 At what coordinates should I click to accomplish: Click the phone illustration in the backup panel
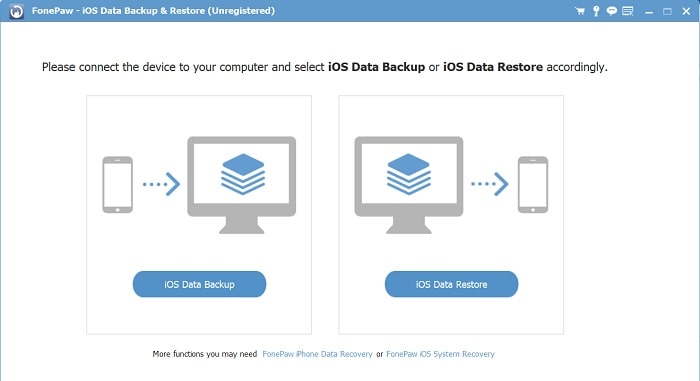click(x=117, y=184)
